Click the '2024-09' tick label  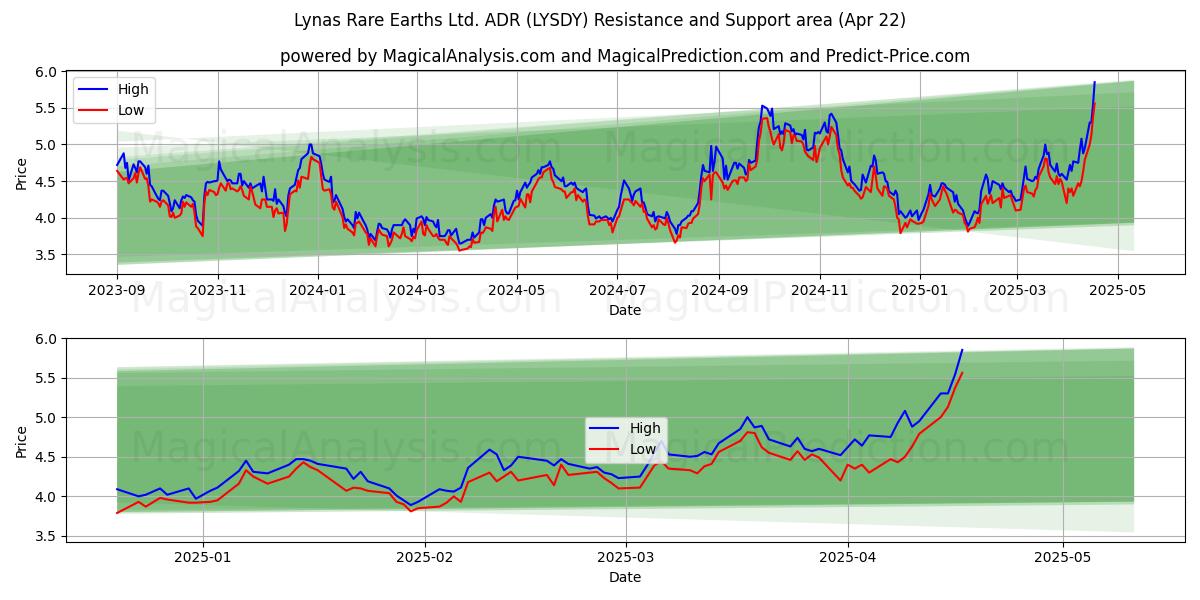[719, 290]
